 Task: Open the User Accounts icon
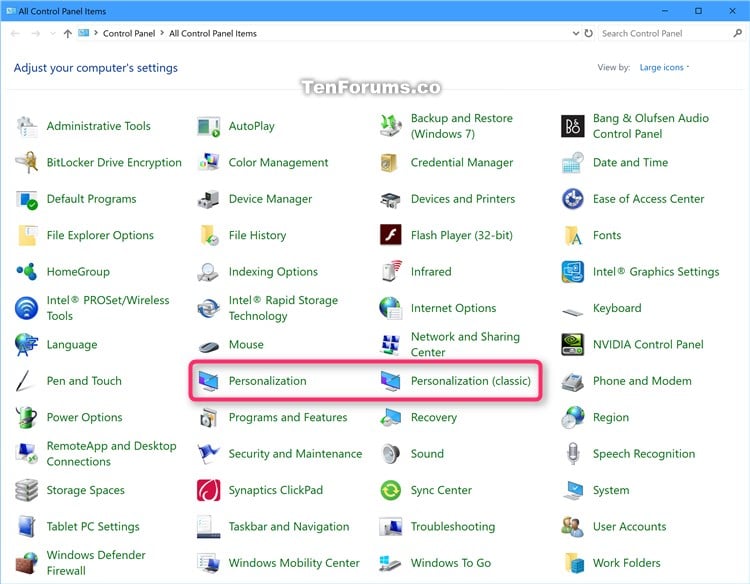[573, 527]
